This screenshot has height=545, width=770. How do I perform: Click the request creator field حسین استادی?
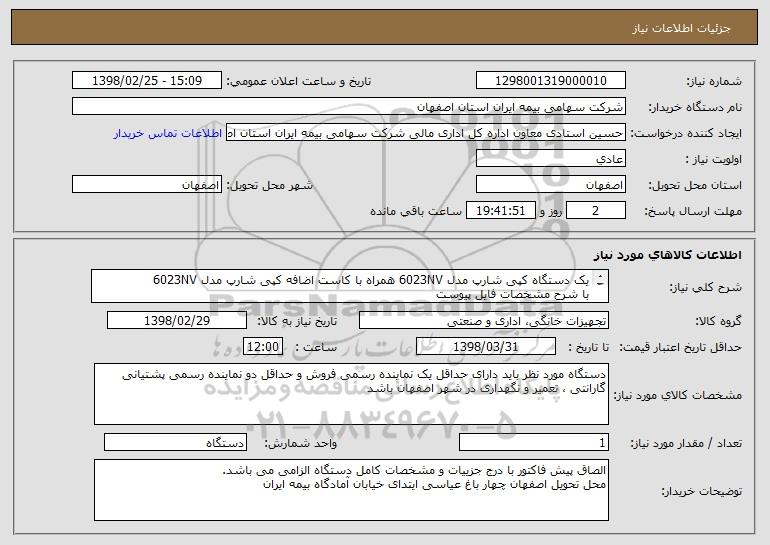tap(426, 133)
